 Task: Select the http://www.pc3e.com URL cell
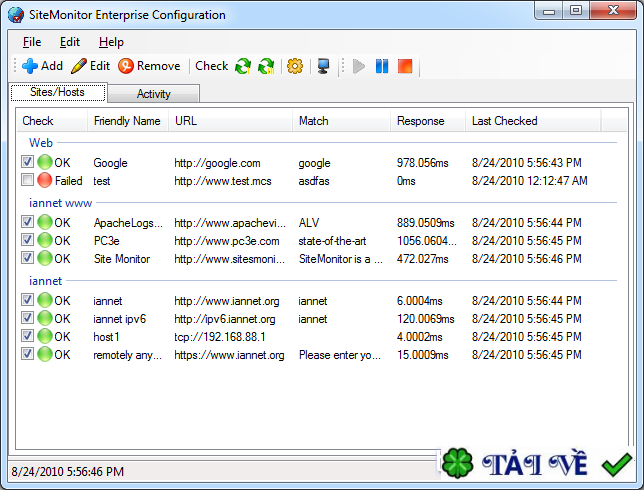pyautogui.click(x=227, y=241)
